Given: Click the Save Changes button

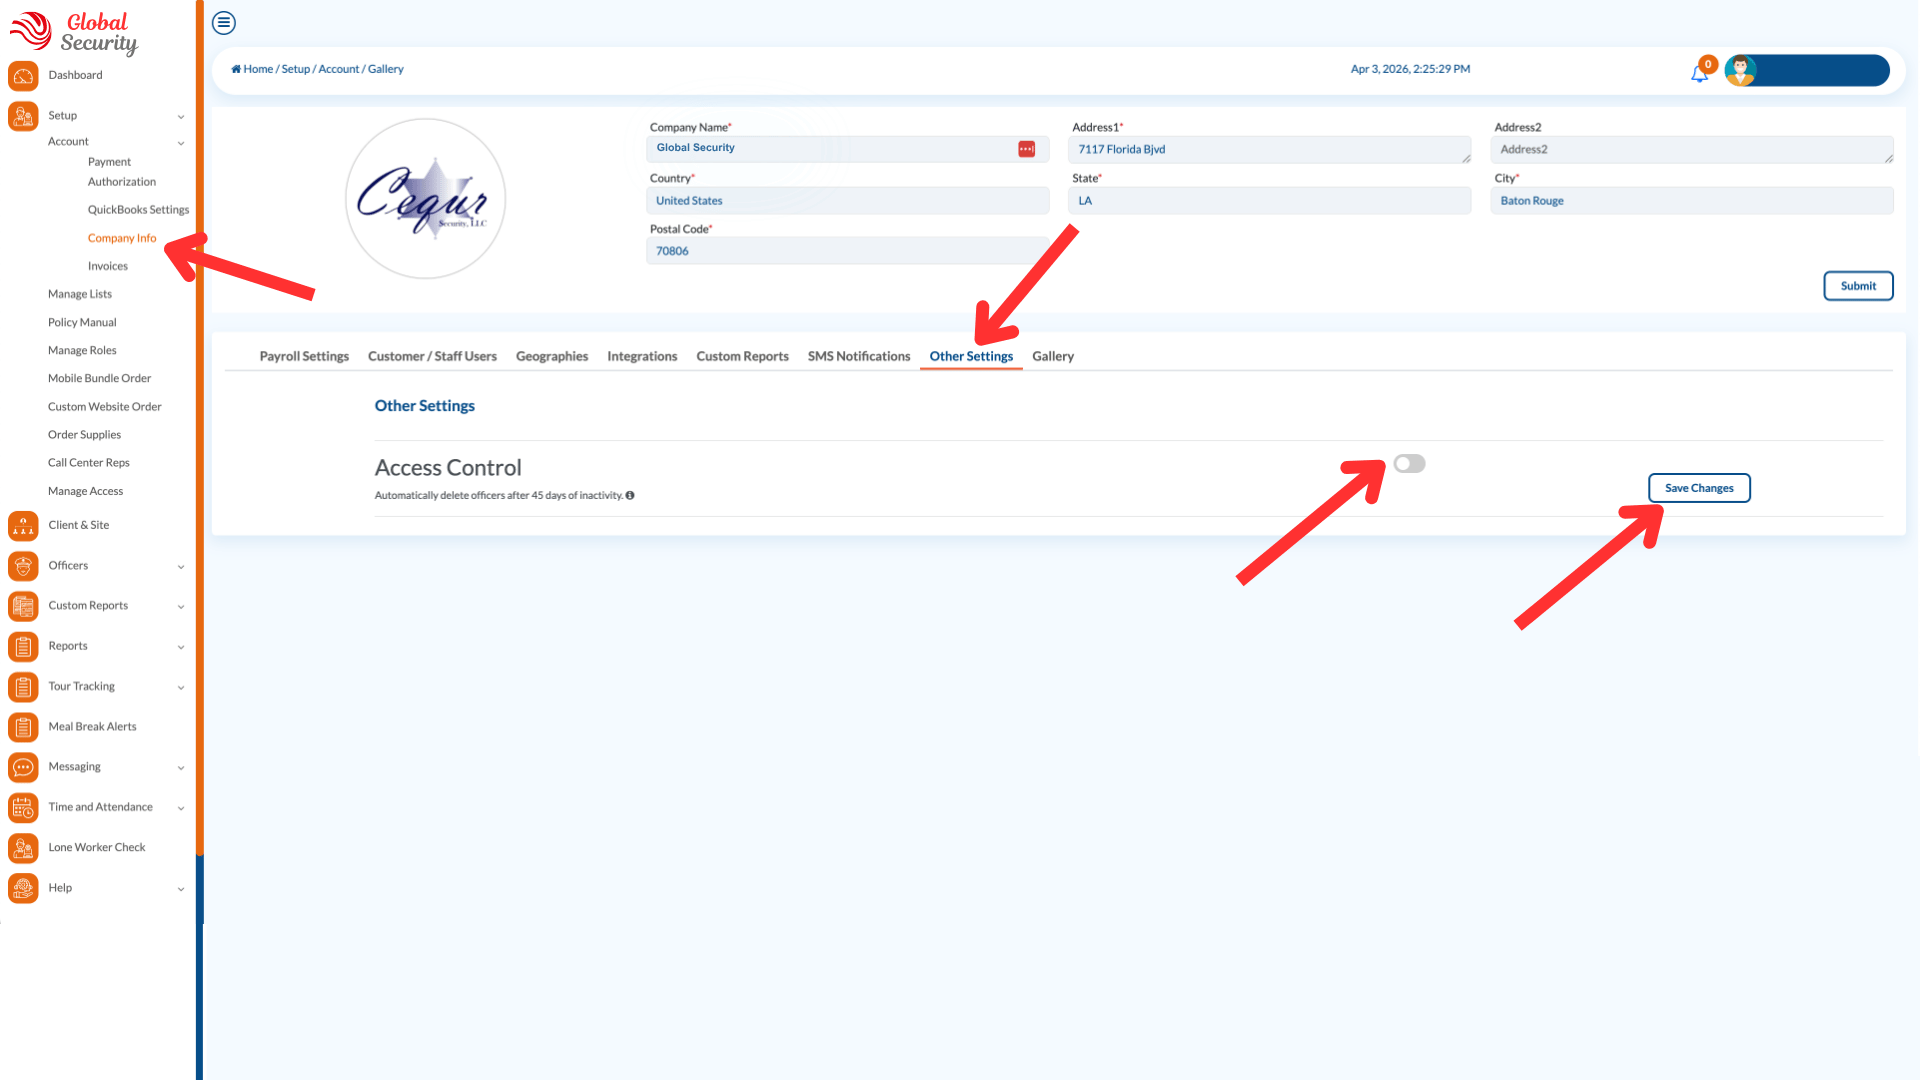Looking at the screenshot, I should (x=1698, y=488).
